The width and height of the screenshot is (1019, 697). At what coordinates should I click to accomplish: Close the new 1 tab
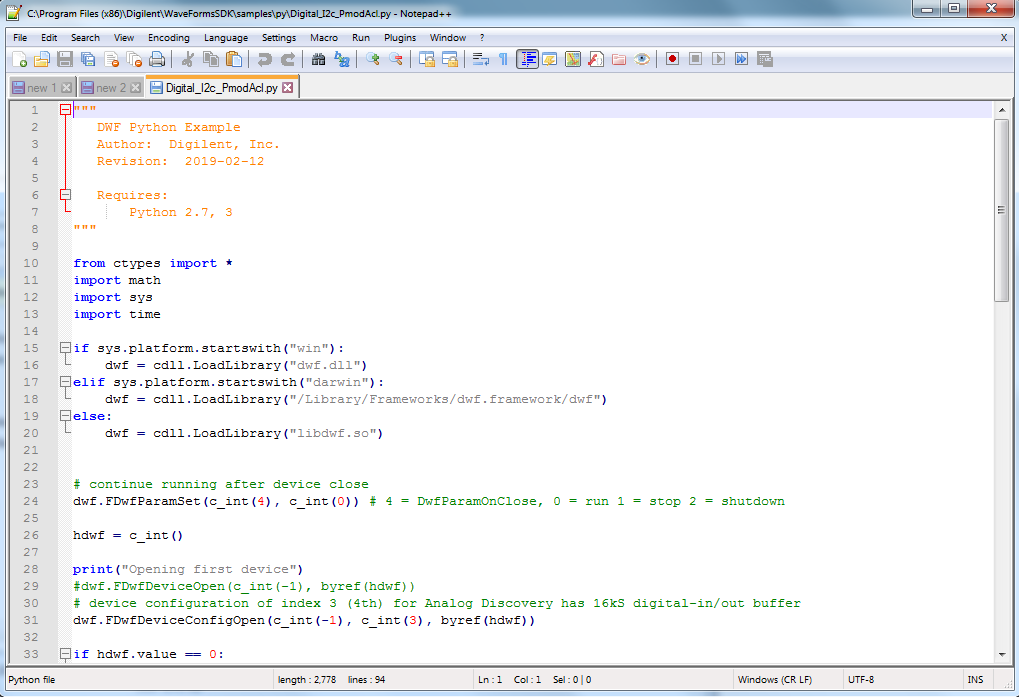[66, 88]
